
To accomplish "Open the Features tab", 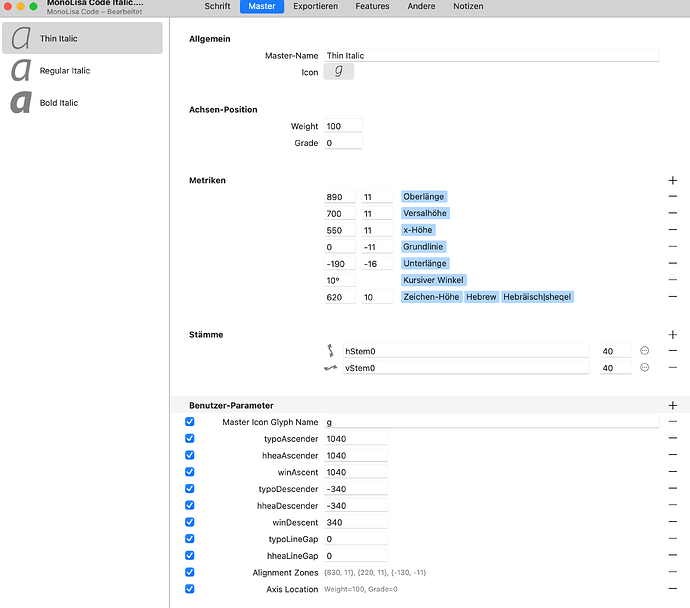I will (x=372, y=6).
